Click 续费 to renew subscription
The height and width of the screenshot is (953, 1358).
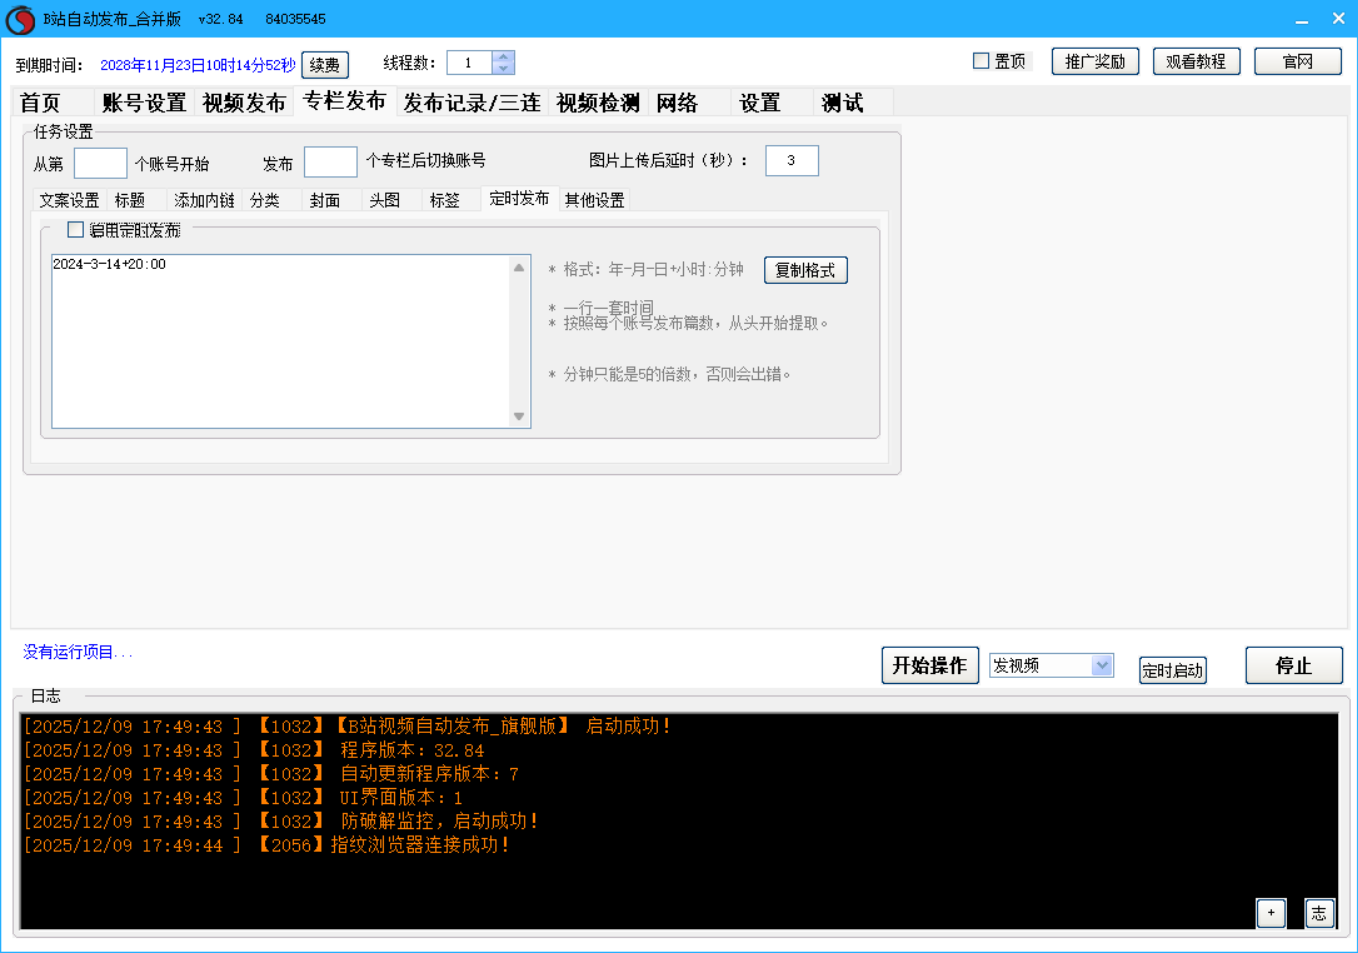coord(324,65)
